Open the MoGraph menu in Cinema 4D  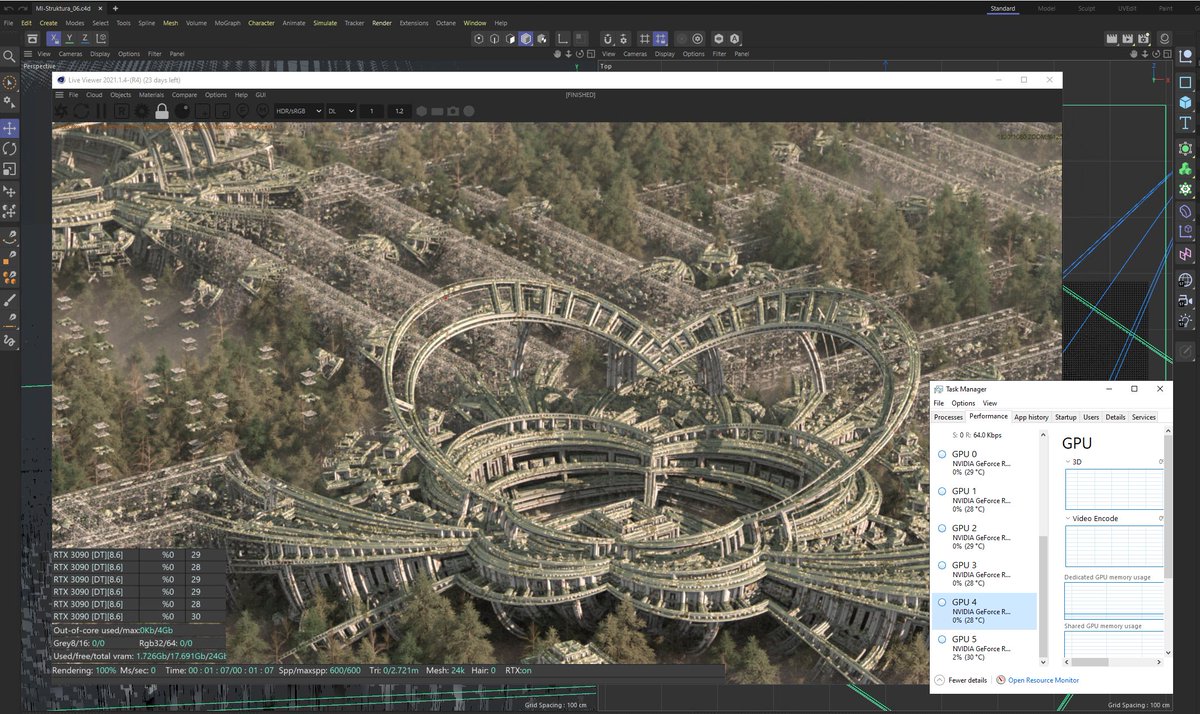point(227,22)
